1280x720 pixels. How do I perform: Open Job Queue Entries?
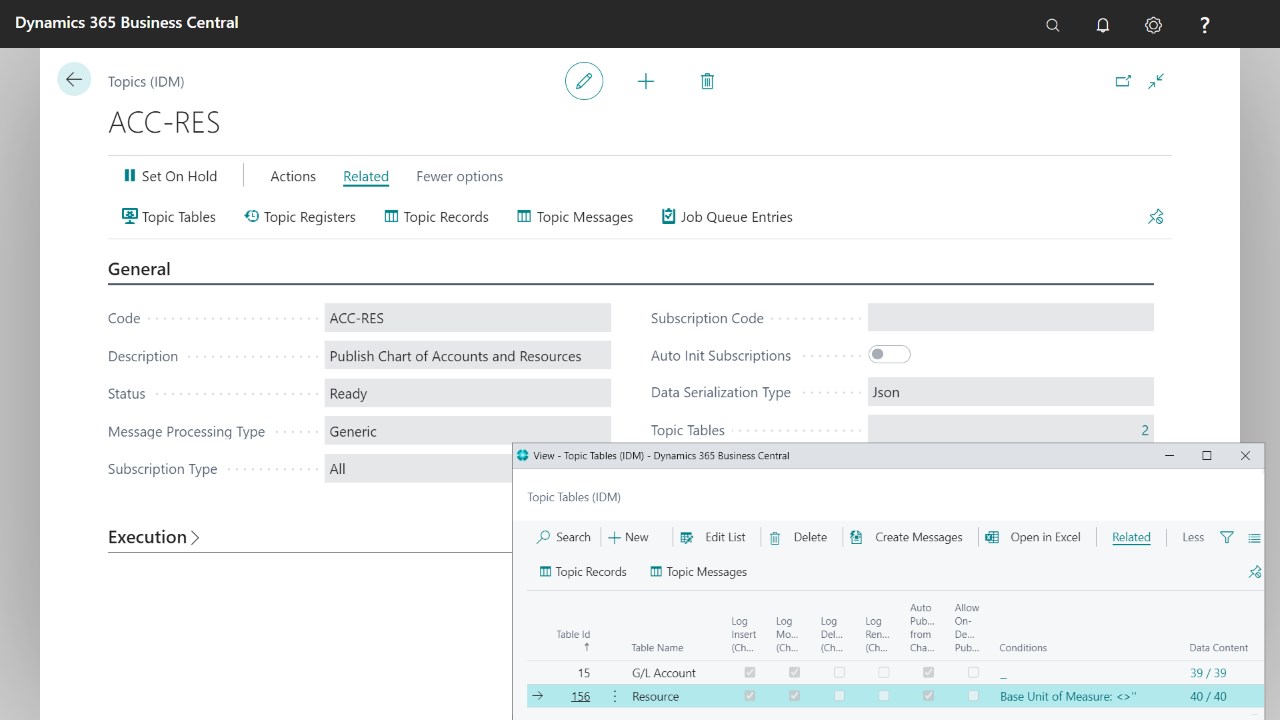[x=727, y=217]
